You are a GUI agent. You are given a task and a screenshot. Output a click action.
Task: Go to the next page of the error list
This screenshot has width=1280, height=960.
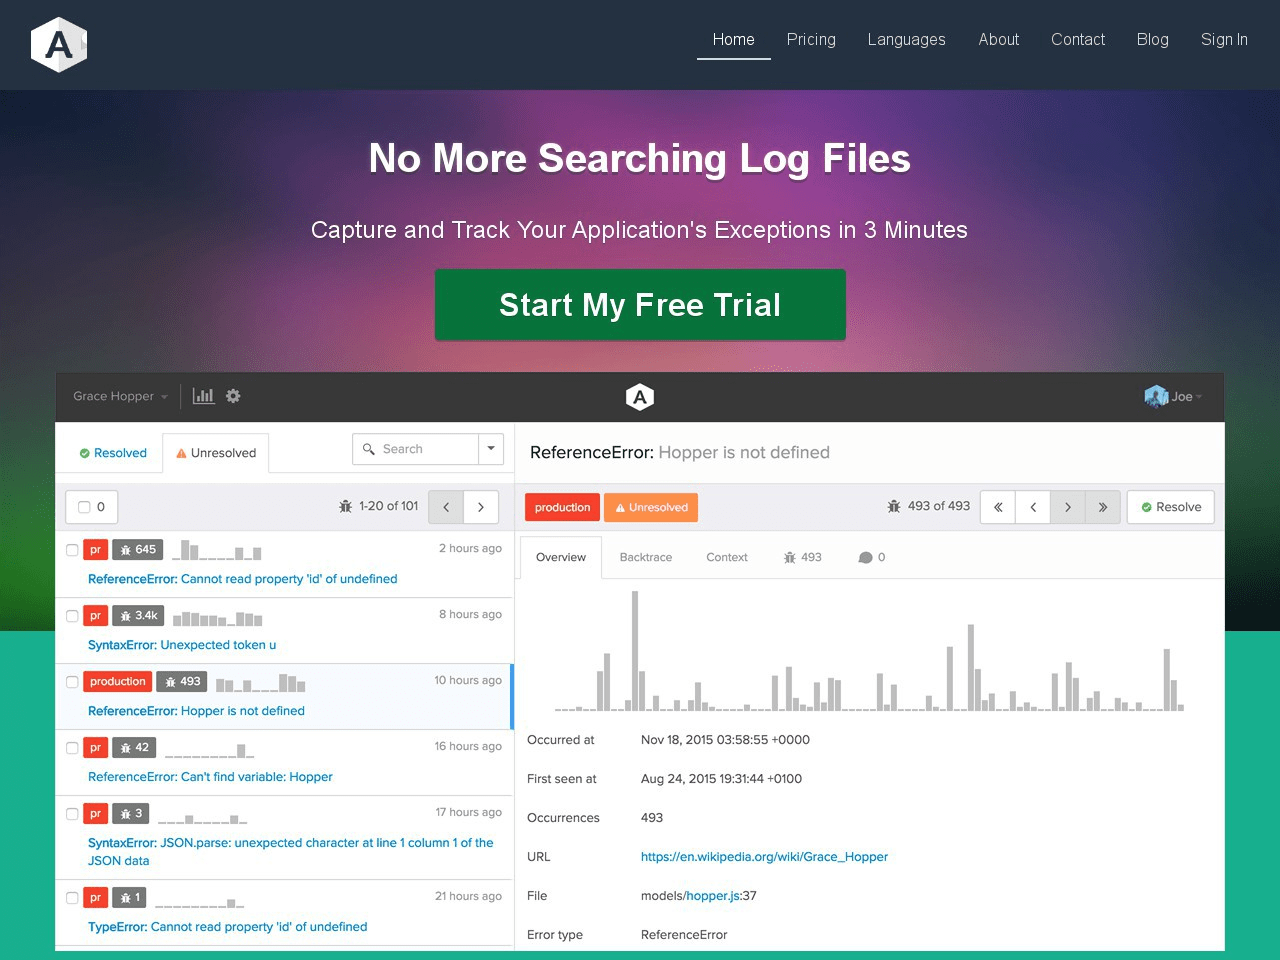pos(481,507)
